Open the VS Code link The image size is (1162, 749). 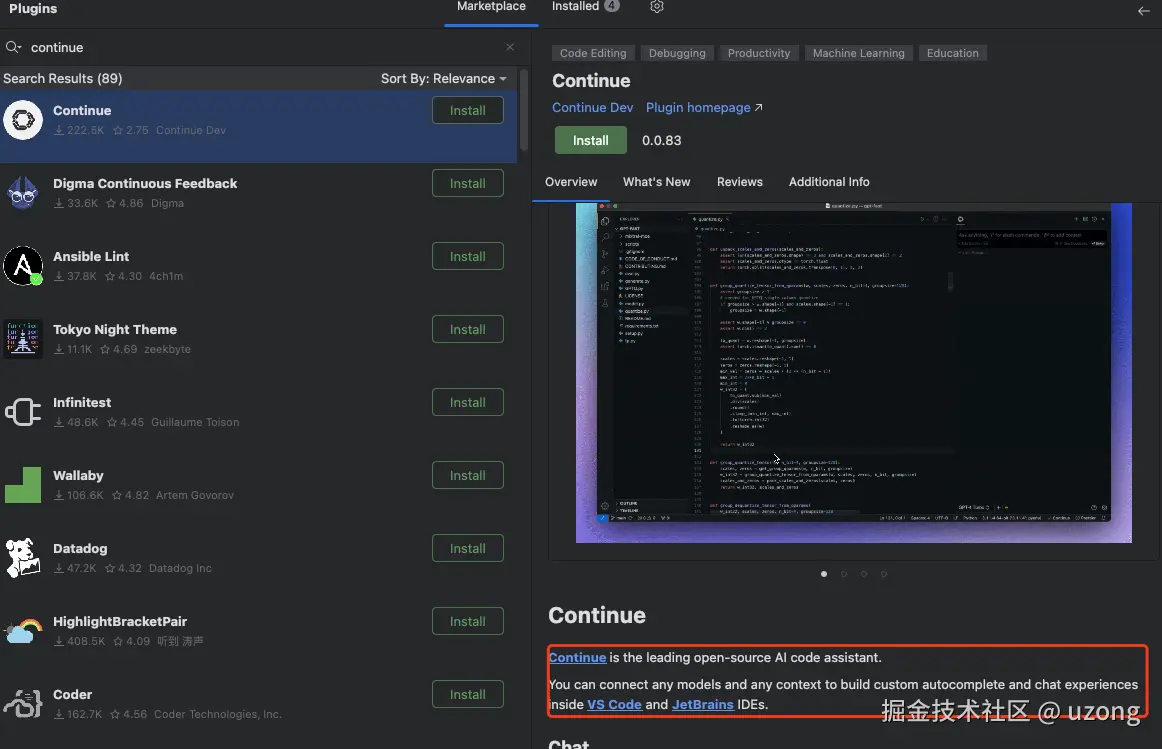click(614, 705)
